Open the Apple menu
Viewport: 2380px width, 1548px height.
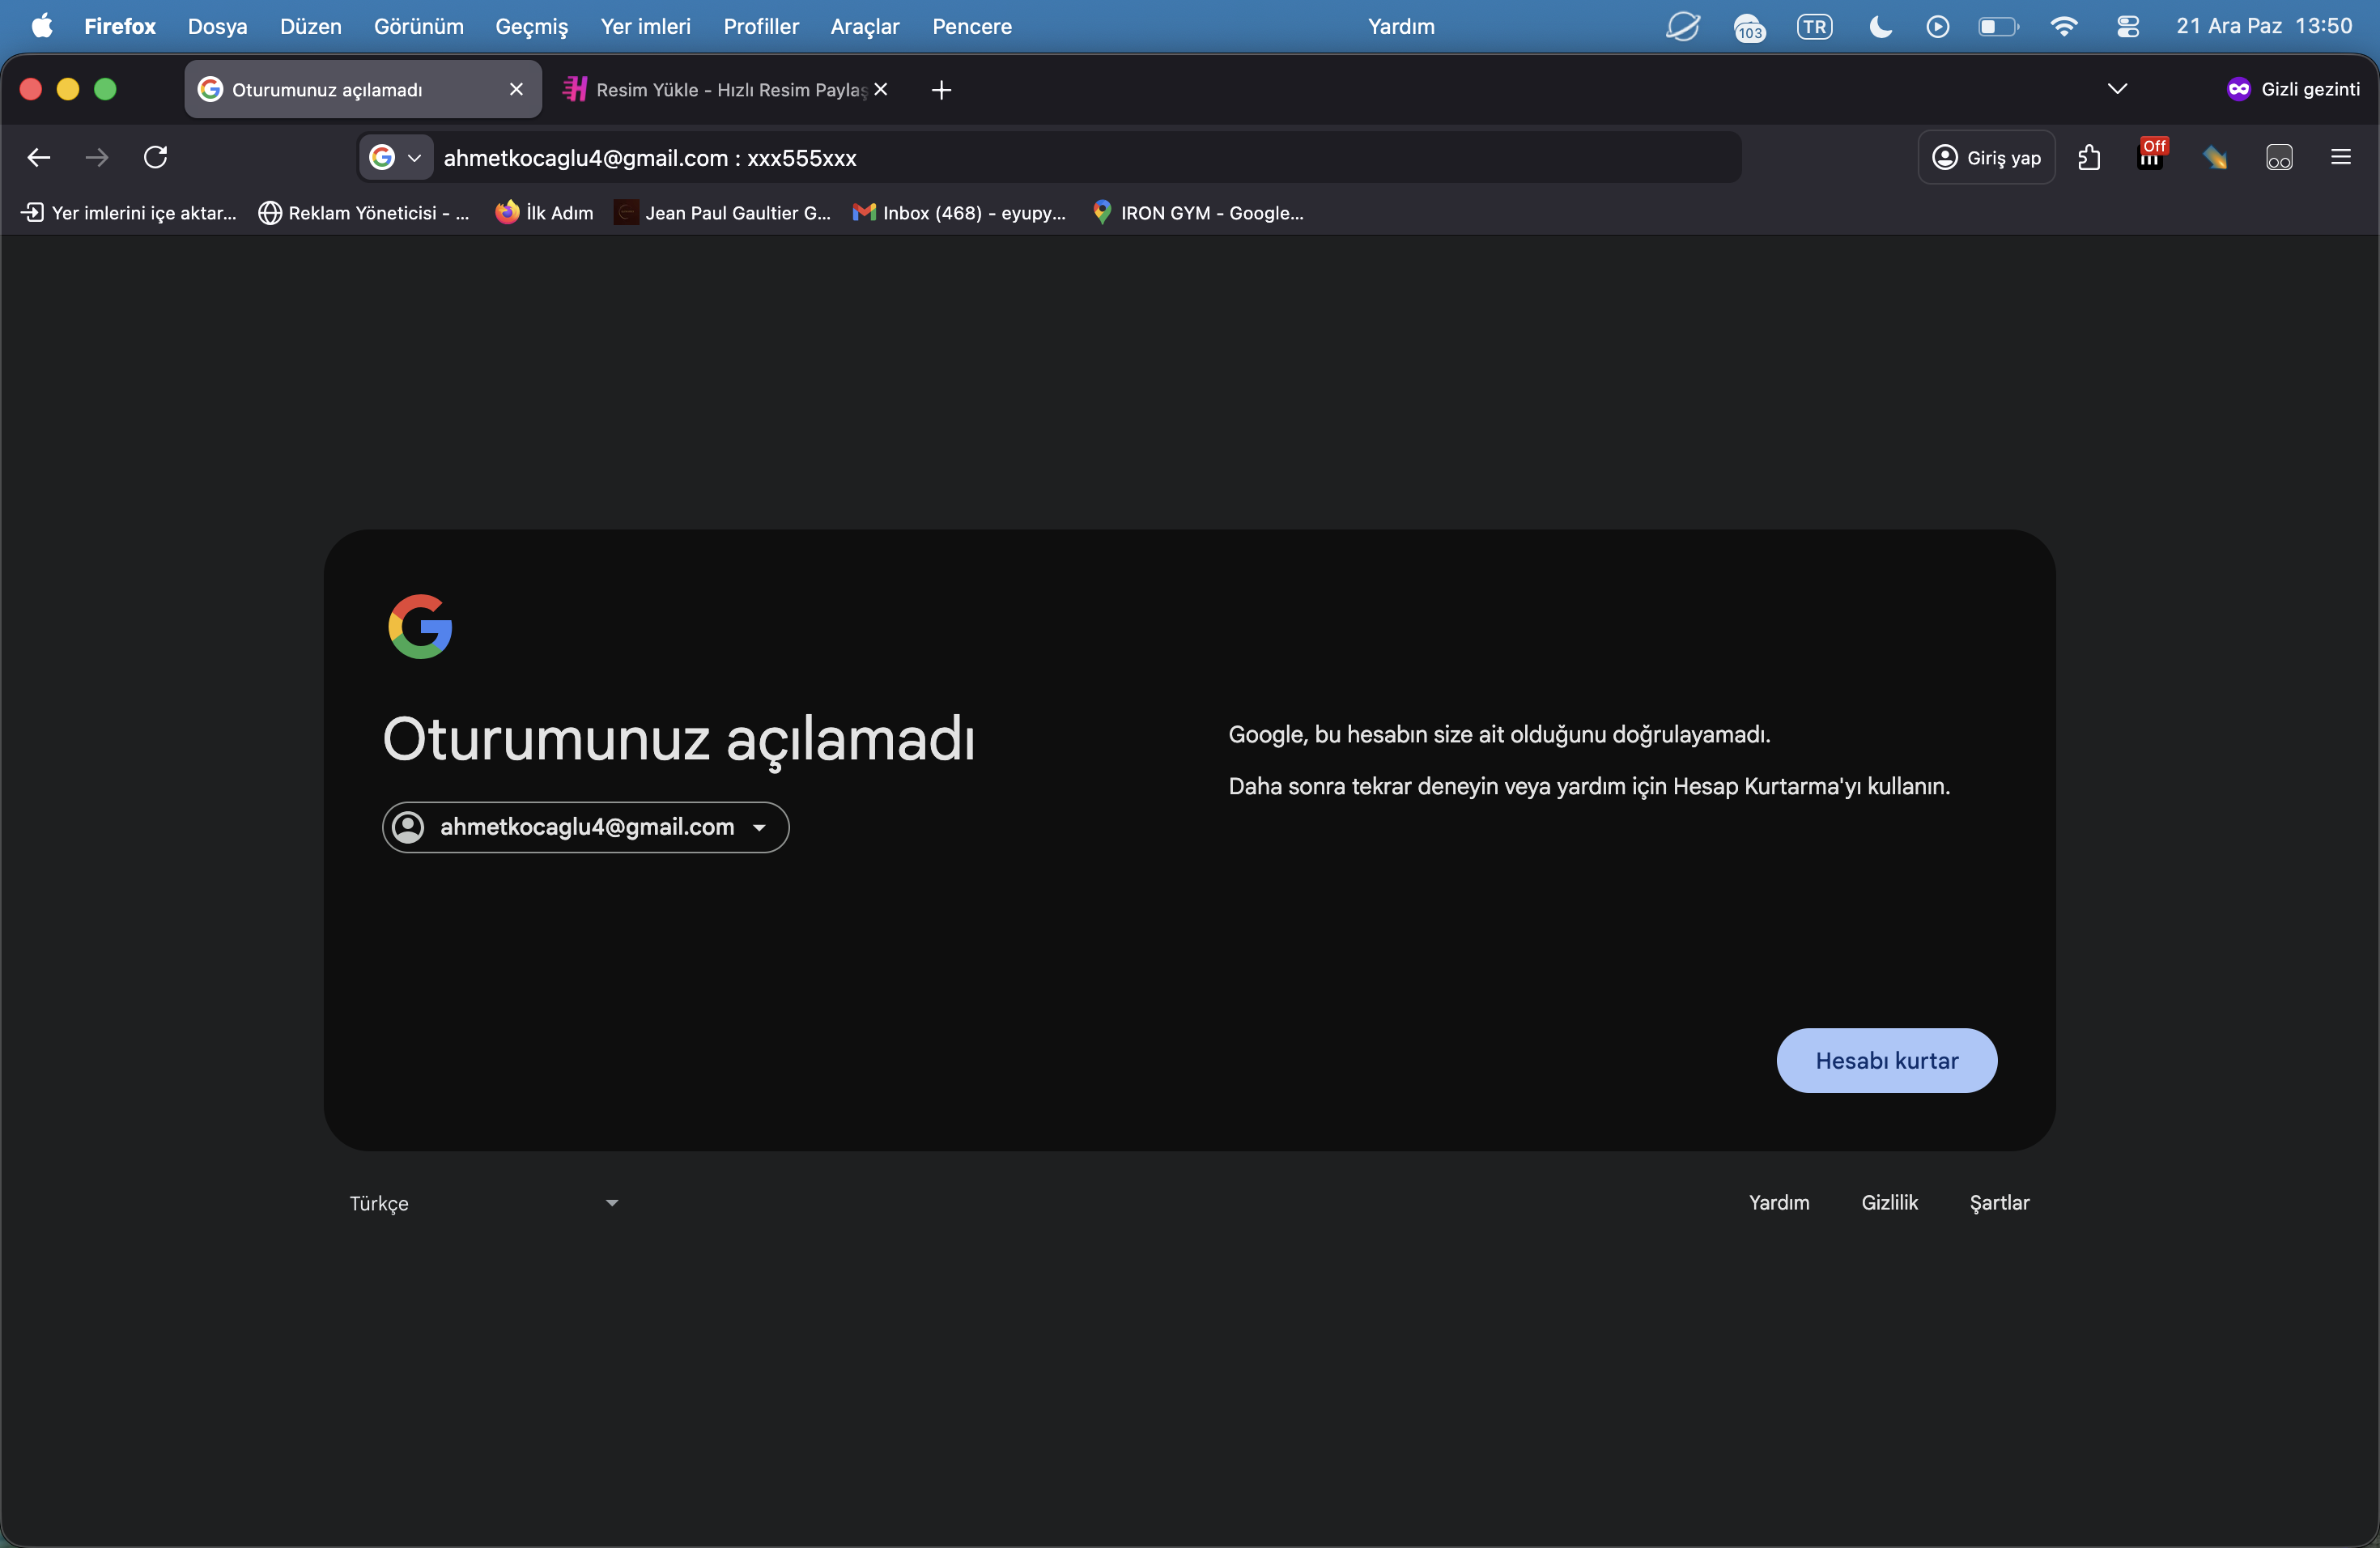42,26
